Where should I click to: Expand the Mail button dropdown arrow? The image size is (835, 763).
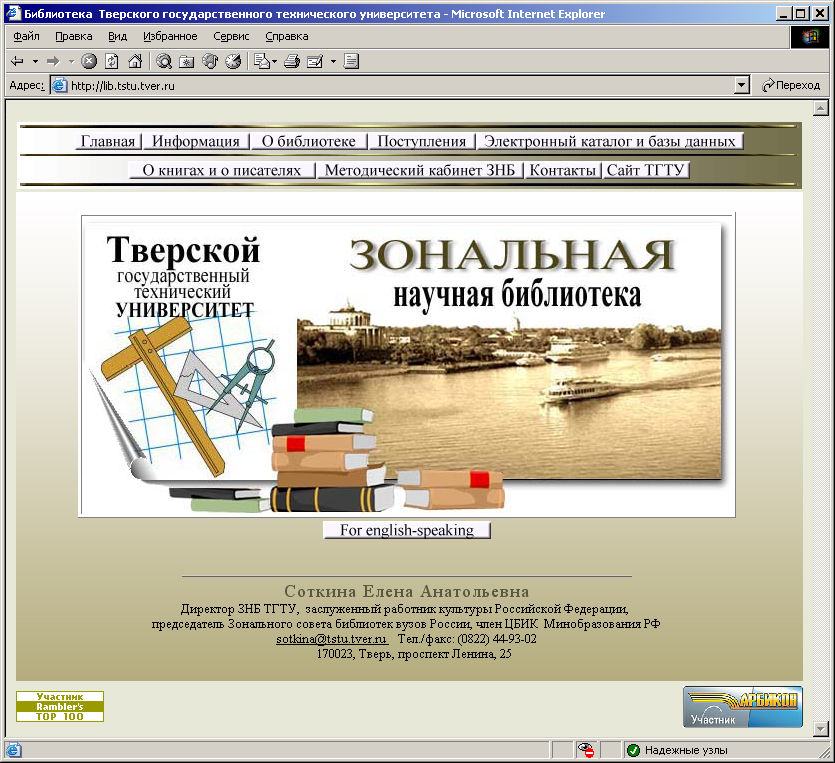point(274,61)
